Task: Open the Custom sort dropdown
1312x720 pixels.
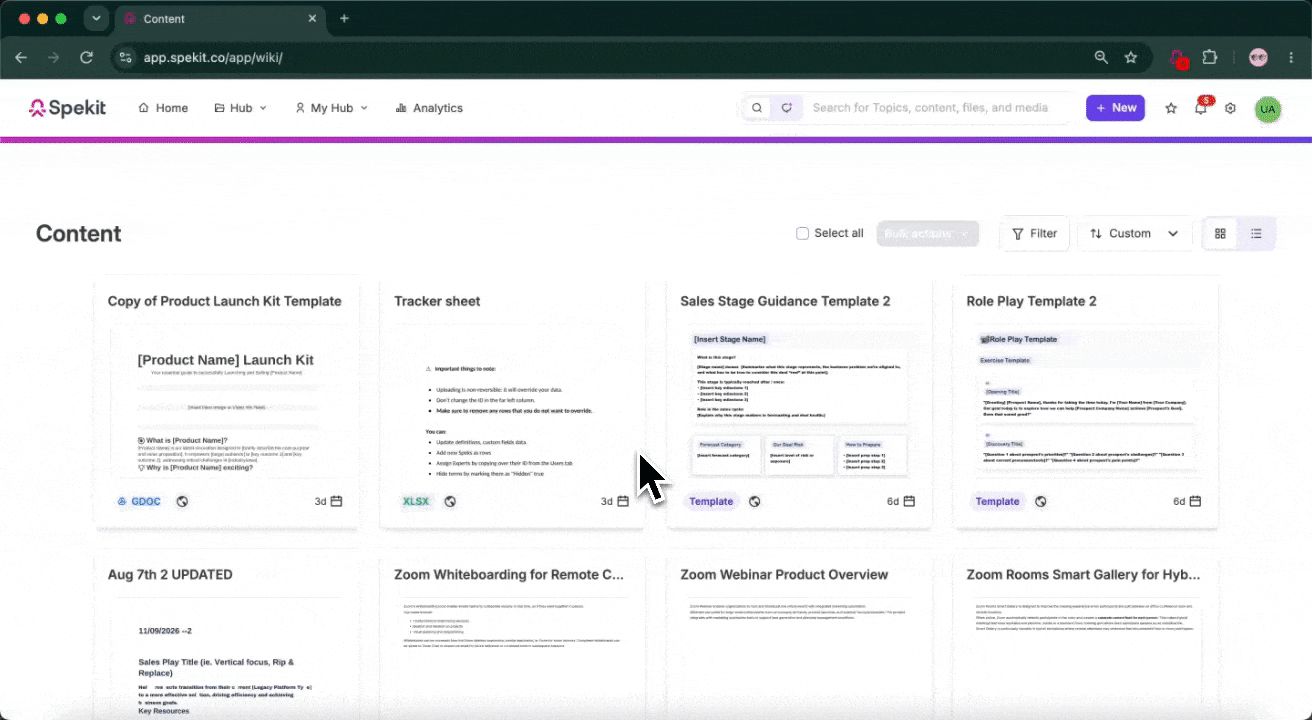Action: [1135, 233]
